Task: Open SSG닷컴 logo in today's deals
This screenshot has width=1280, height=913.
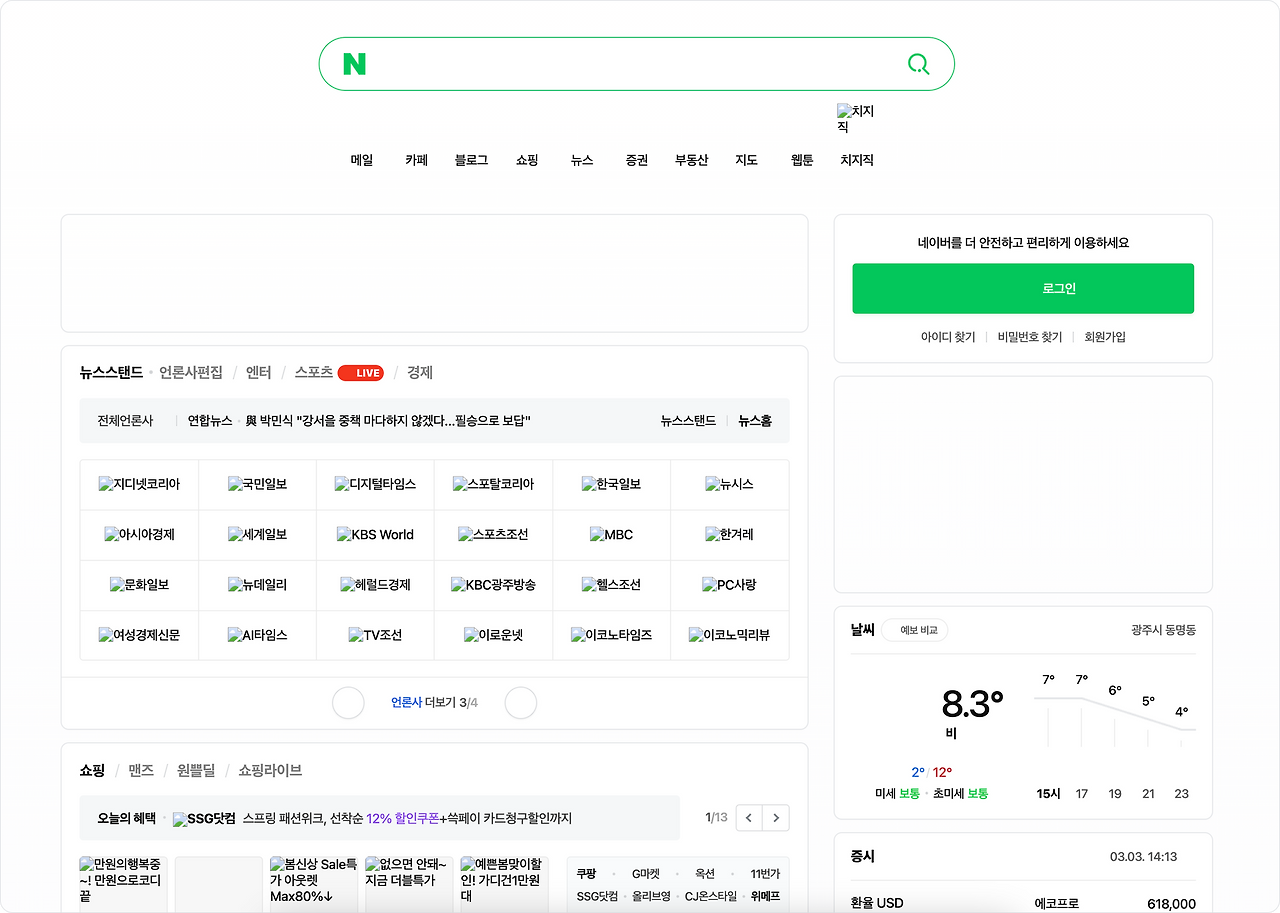Action: click(204, 819)
